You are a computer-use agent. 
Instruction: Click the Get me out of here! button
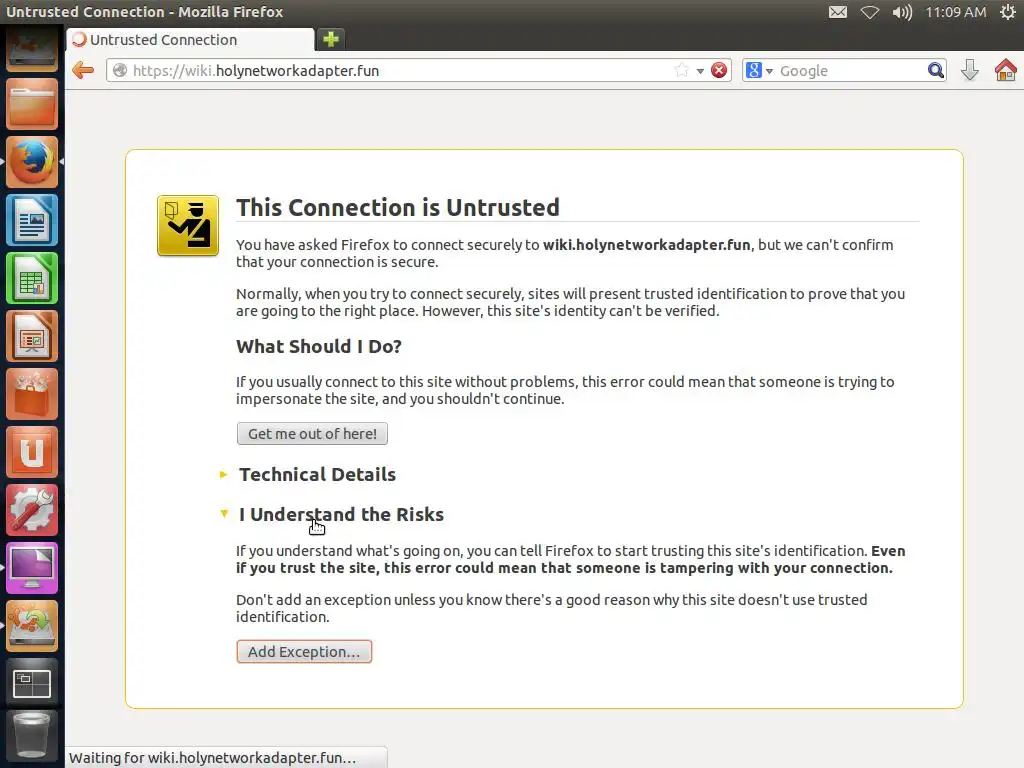point(312,434)
